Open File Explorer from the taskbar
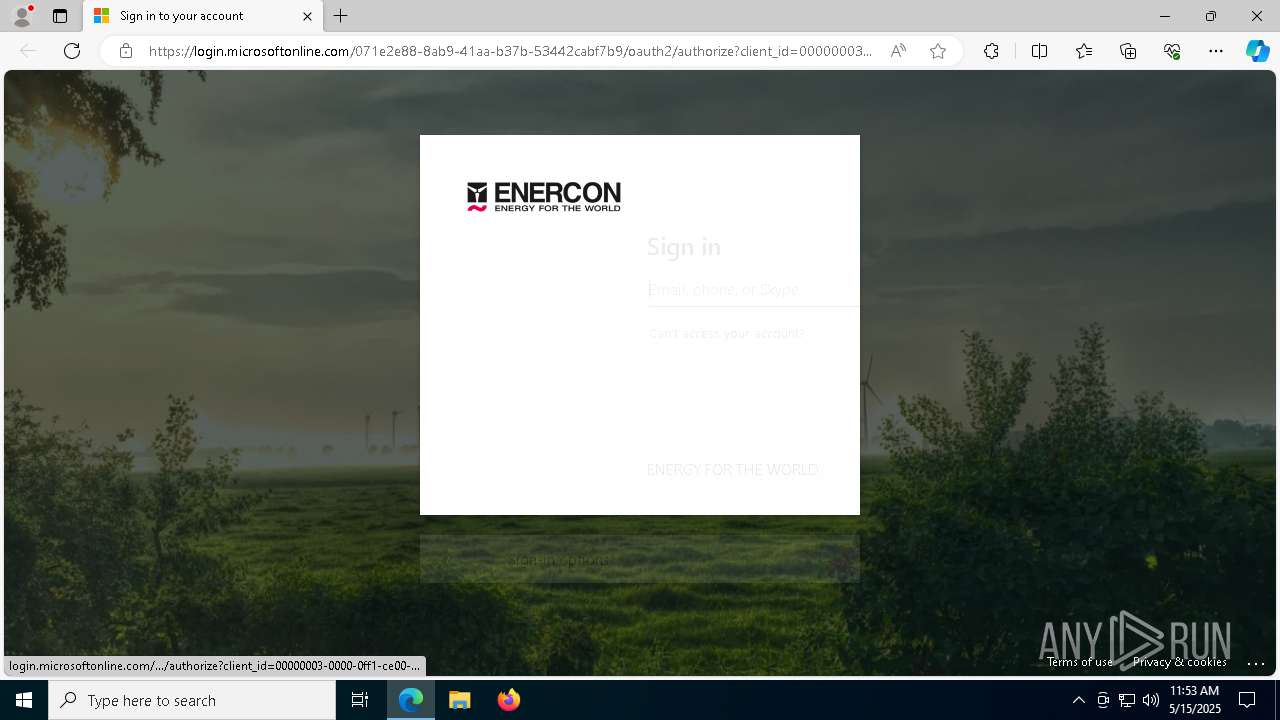The width and height of the screenshot is (1280, 720). pyautogui.click(x=460, y=700)
